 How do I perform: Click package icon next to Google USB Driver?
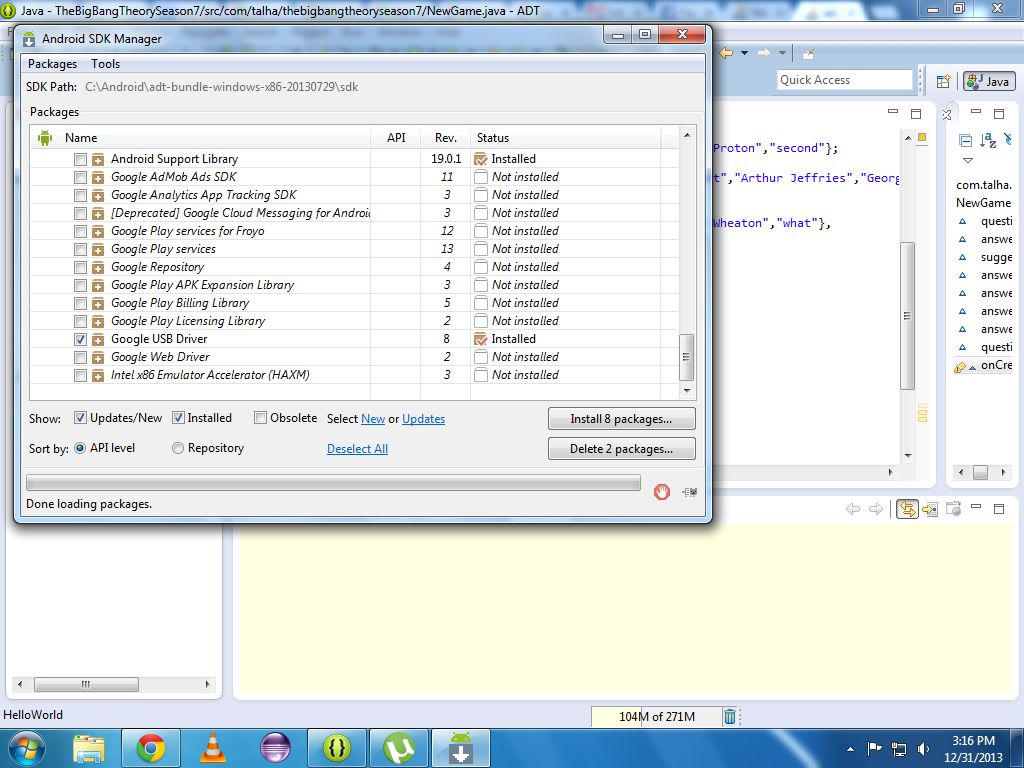coord(98,340)
